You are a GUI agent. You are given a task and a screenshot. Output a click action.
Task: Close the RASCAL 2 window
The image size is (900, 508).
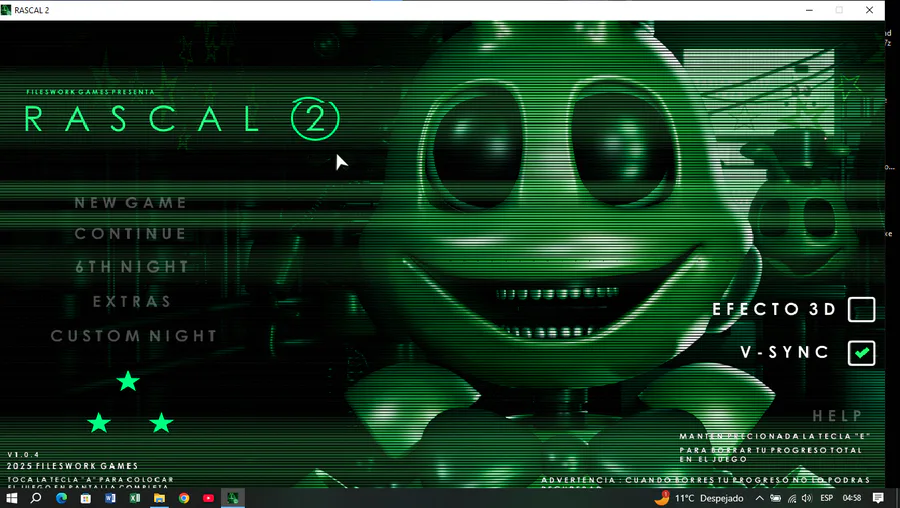pyautogui.click(x=870, y=10)
